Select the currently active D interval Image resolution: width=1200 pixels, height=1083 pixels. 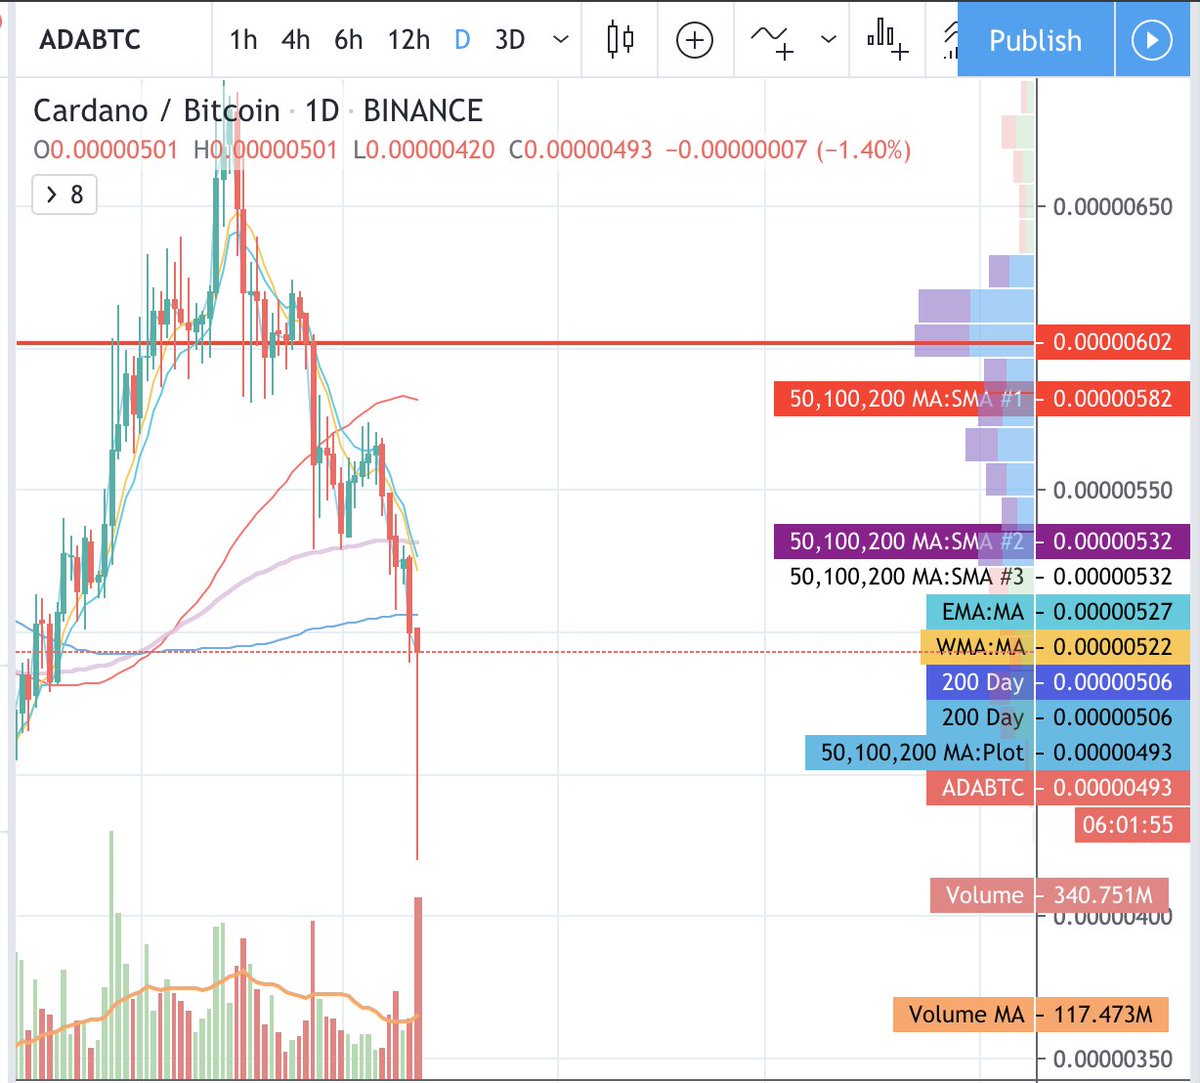point(463,40)
